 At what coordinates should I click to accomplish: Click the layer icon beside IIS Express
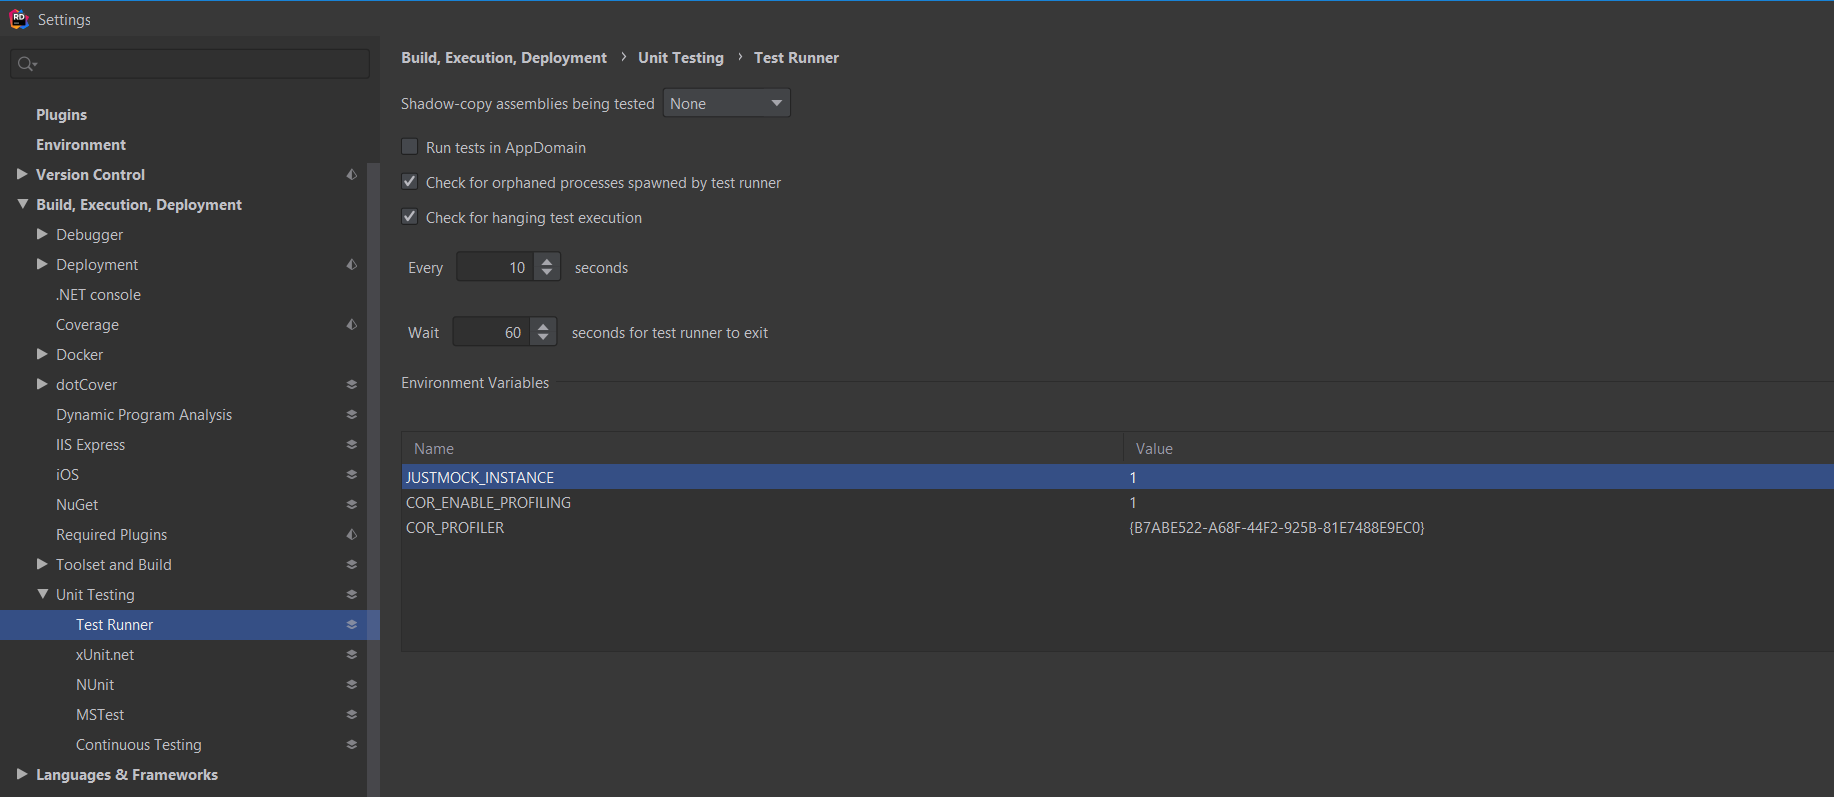pos(352,445)
